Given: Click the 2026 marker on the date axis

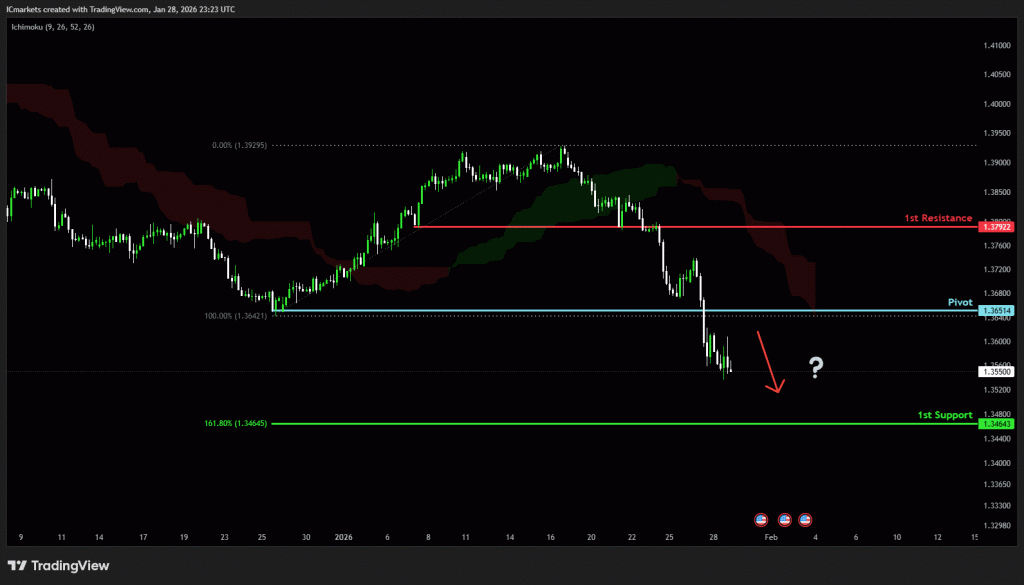Looking at the screenshot, I should pyautogui.click(x=345, y=537).
